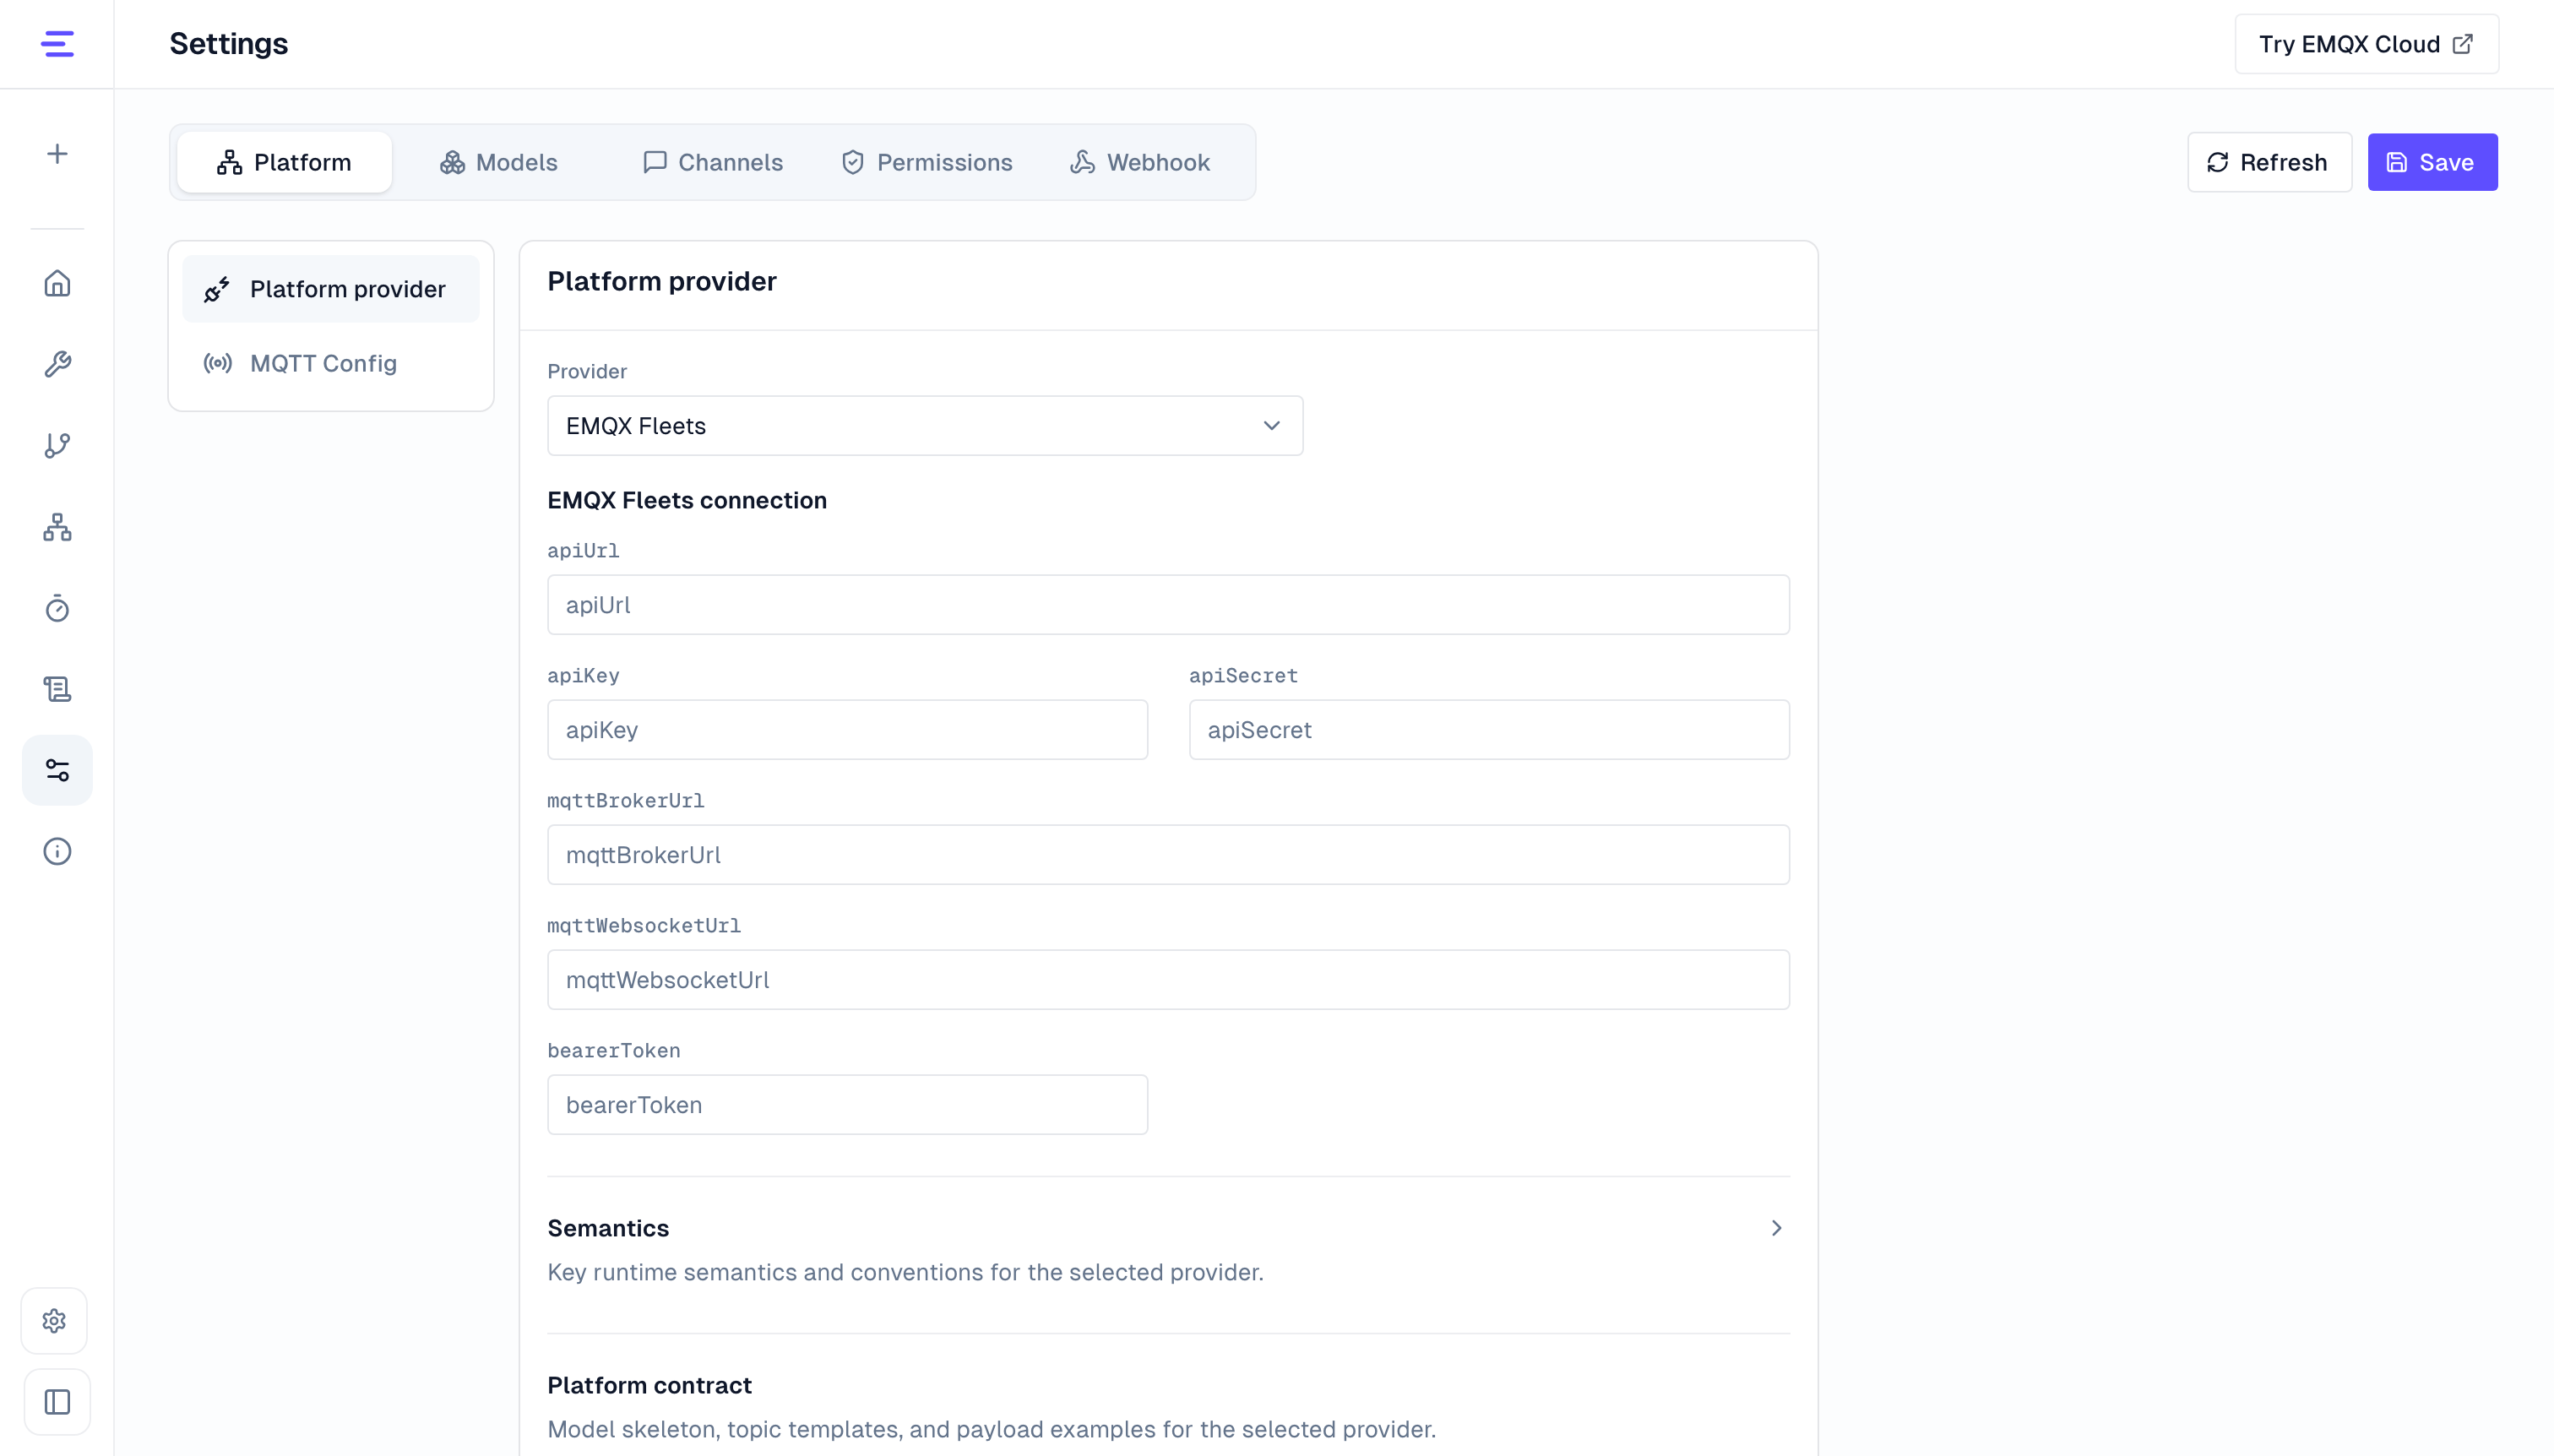
Task: Focus the apiUrl input field
Action: [1168, 605]
